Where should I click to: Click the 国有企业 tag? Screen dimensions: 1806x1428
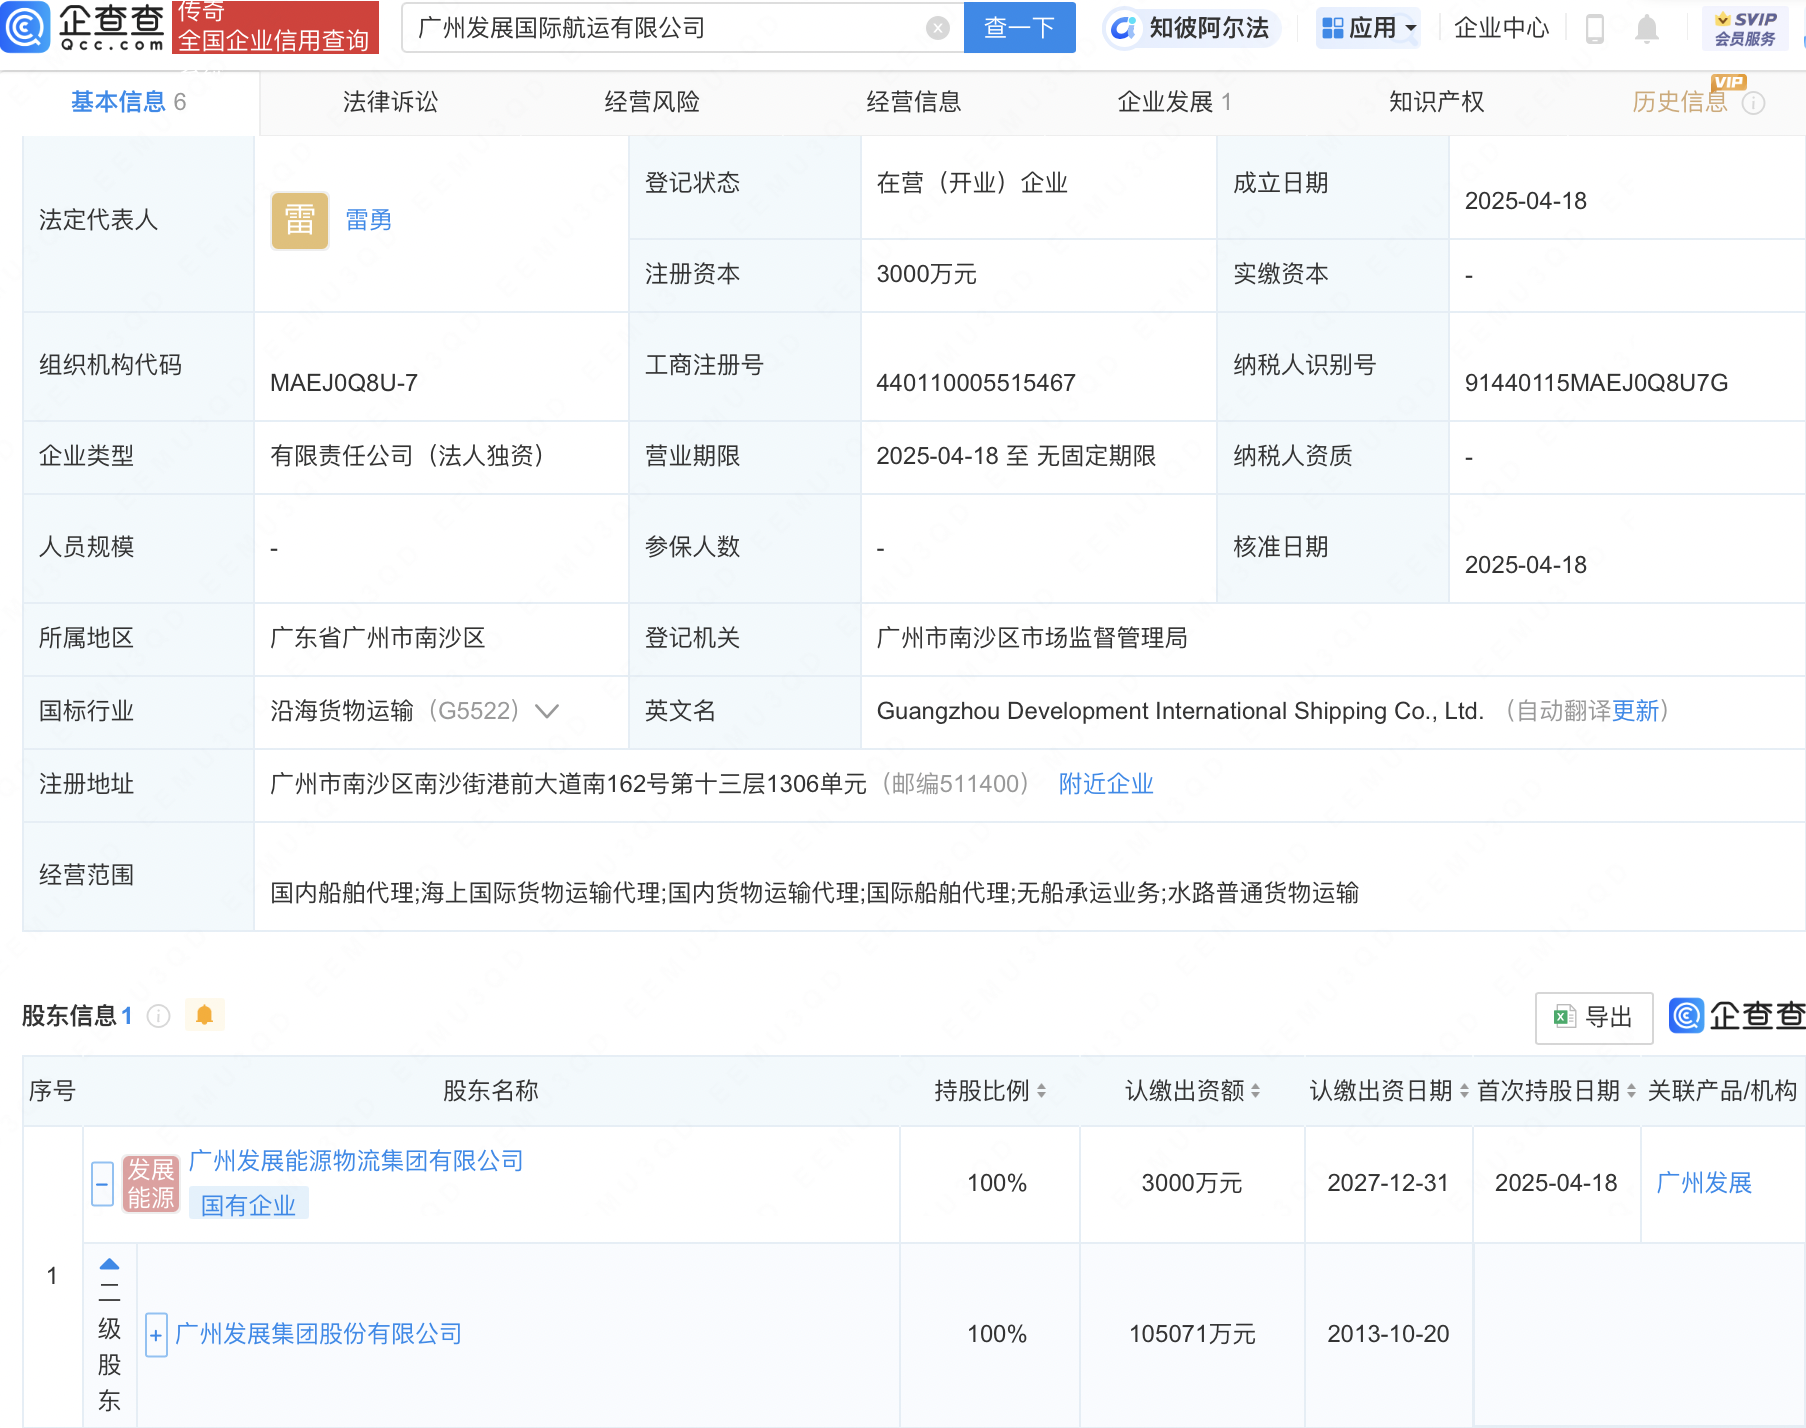tap(248, 1206)
